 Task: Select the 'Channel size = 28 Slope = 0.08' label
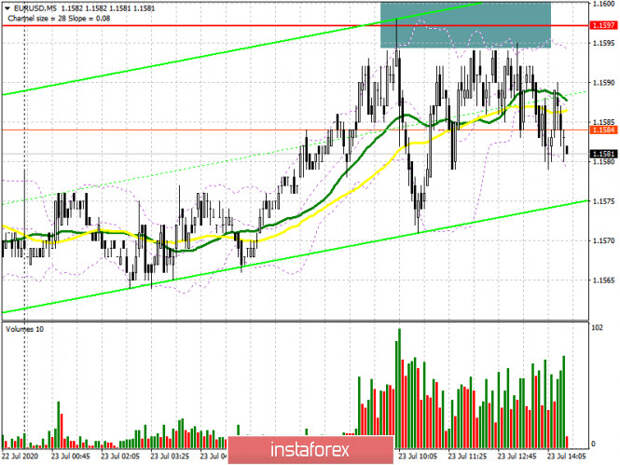point(59,18)
